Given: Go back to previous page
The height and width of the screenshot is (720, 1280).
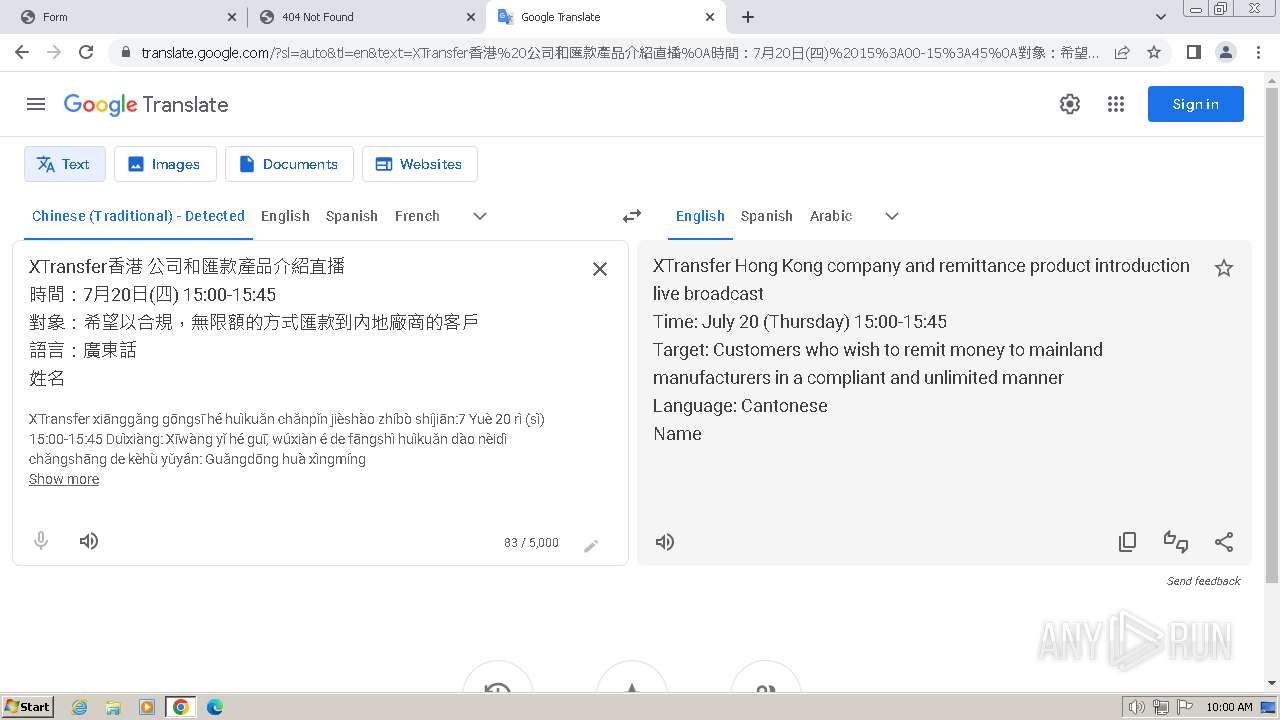Looking at the screenshot, I should click(22, 52).
